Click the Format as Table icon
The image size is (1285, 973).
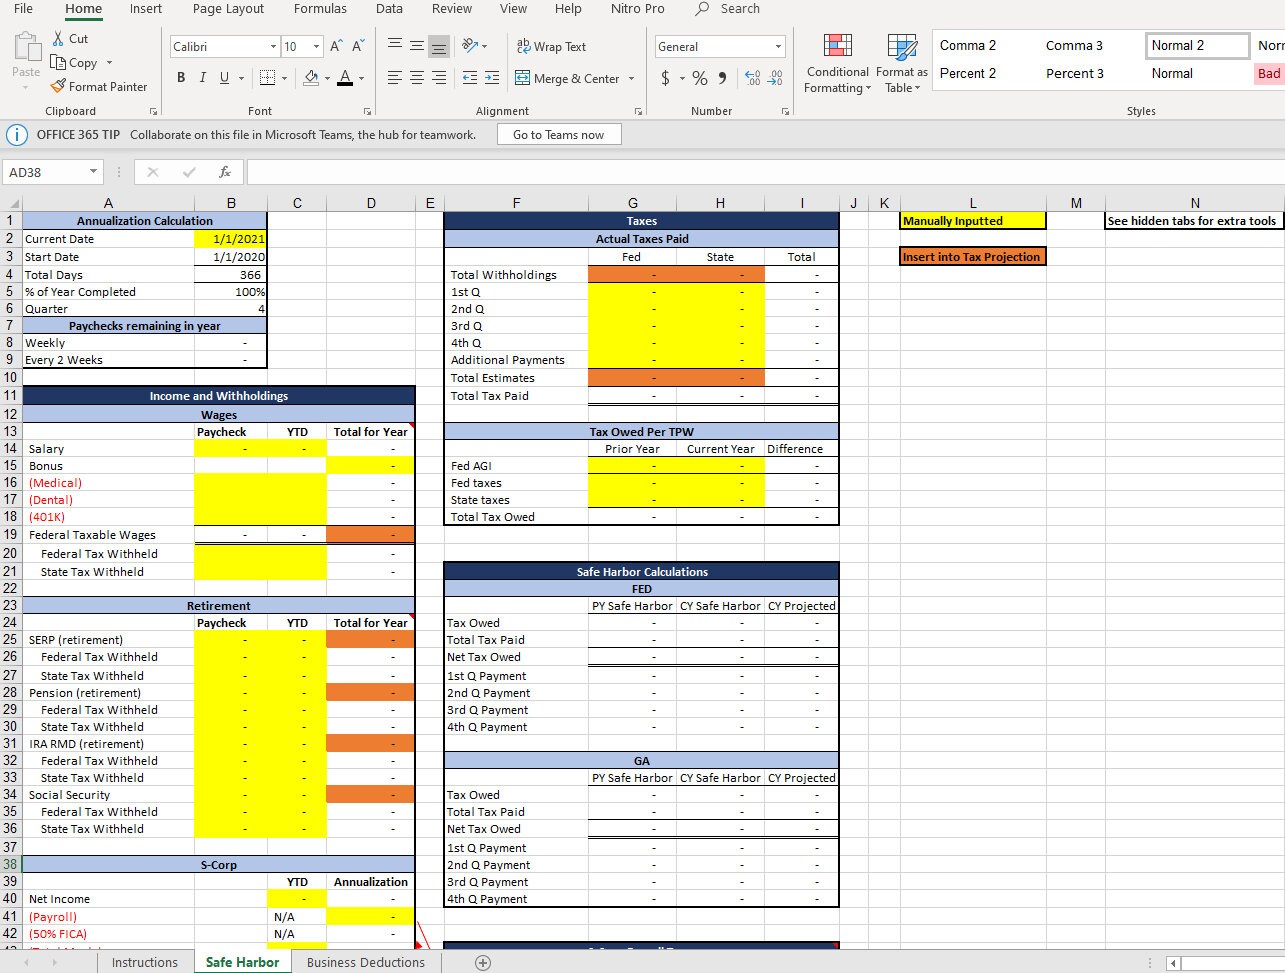coord(901,49)
